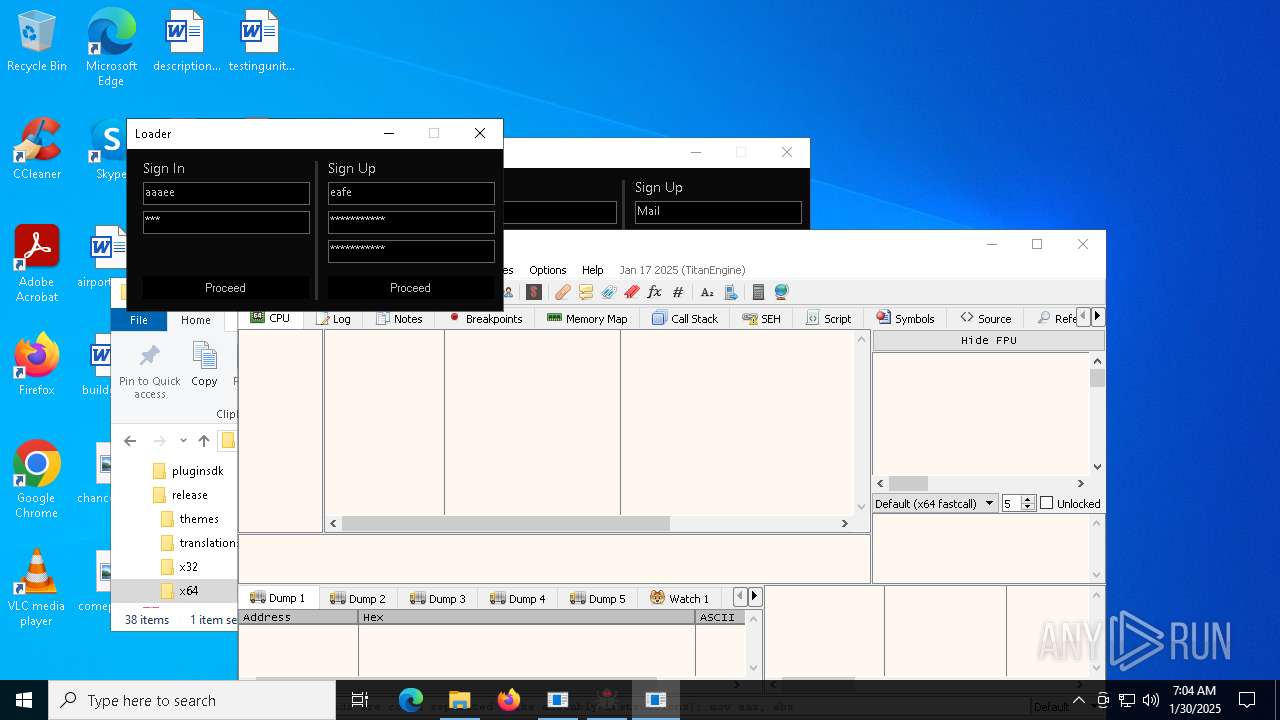The image size is (1280, 720).
Task: Switch to the SEH tab
Action: pos(762,318)
